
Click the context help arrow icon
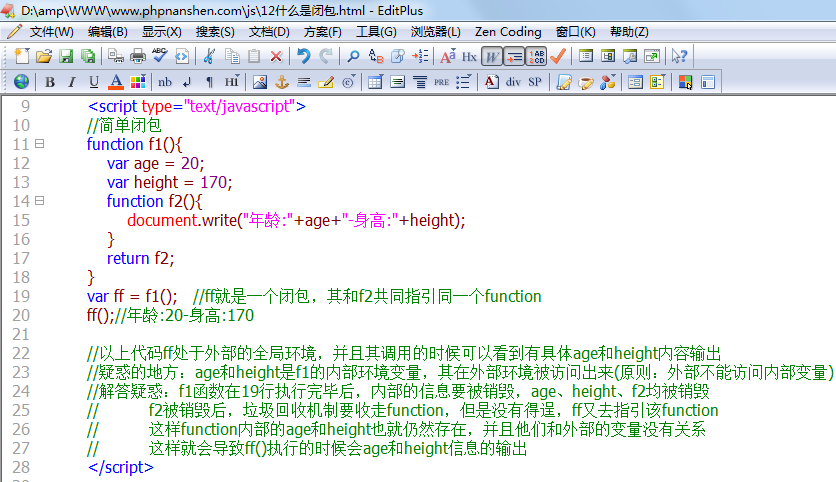(679, 56)
